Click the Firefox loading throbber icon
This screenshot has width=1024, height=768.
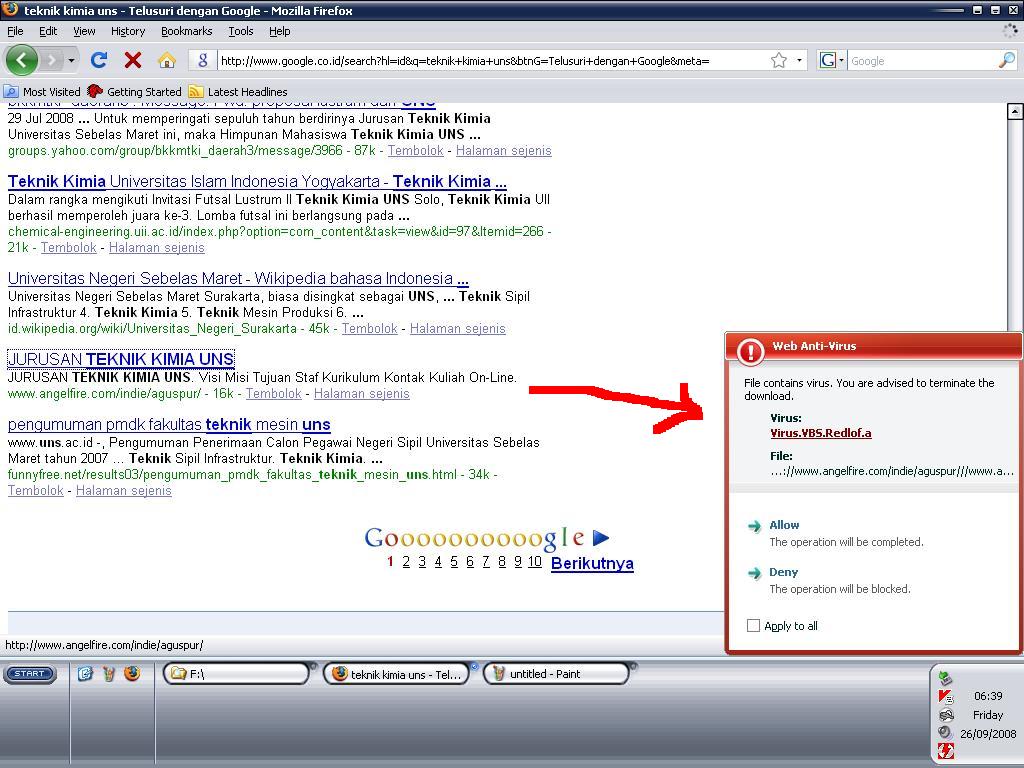[x=1010, y=30]
